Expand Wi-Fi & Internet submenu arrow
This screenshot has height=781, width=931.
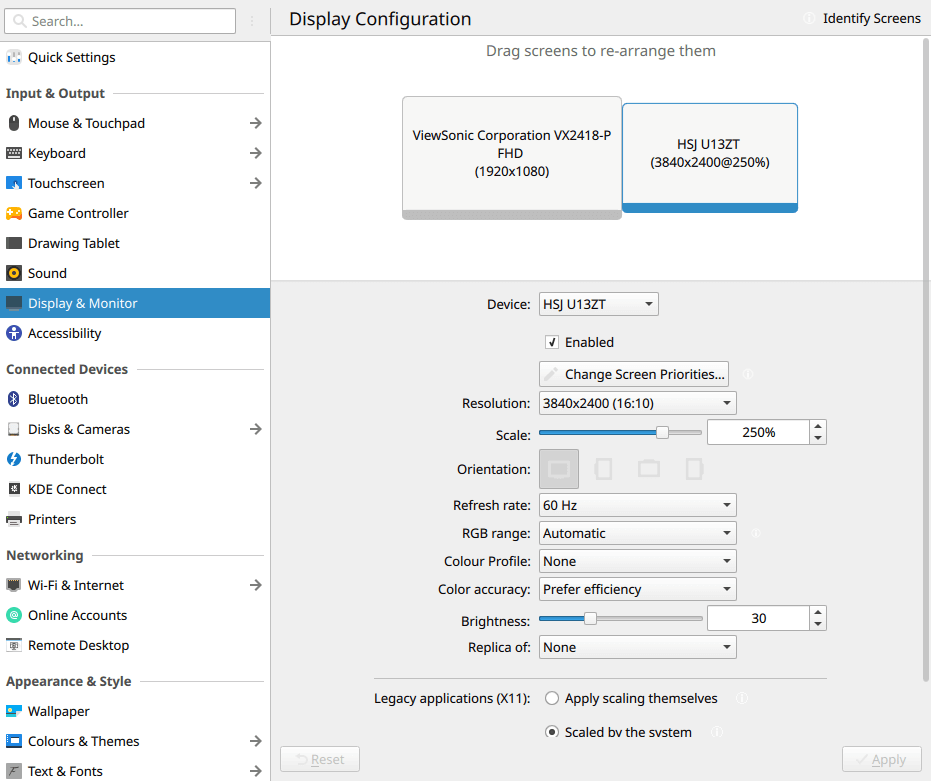pos(255,585)
